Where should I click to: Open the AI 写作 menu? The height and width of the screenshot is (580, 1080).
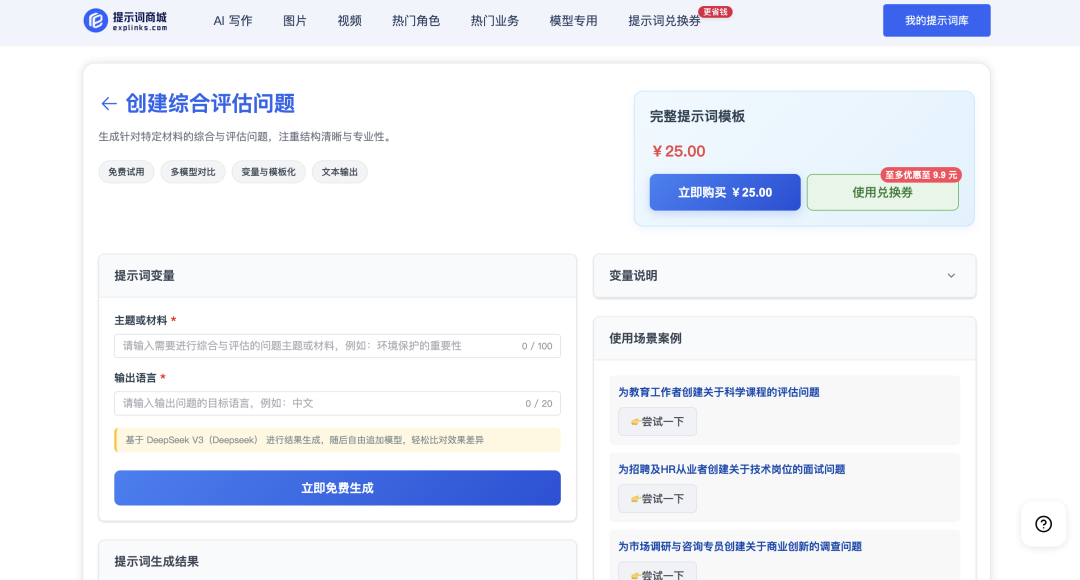click(233, 21)
